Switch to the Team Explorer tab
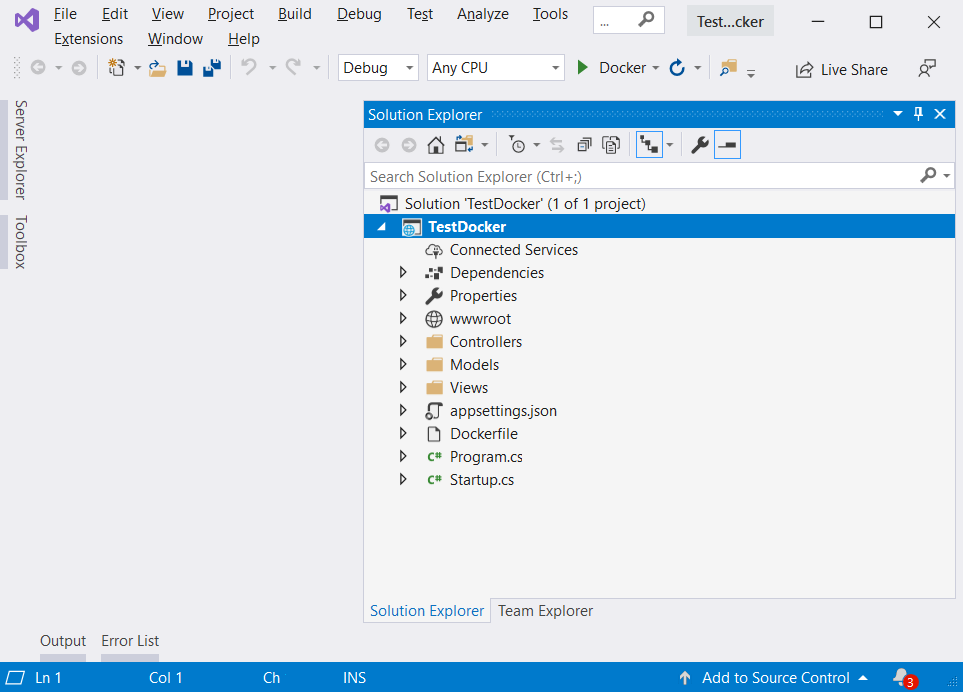 point(544,610)
